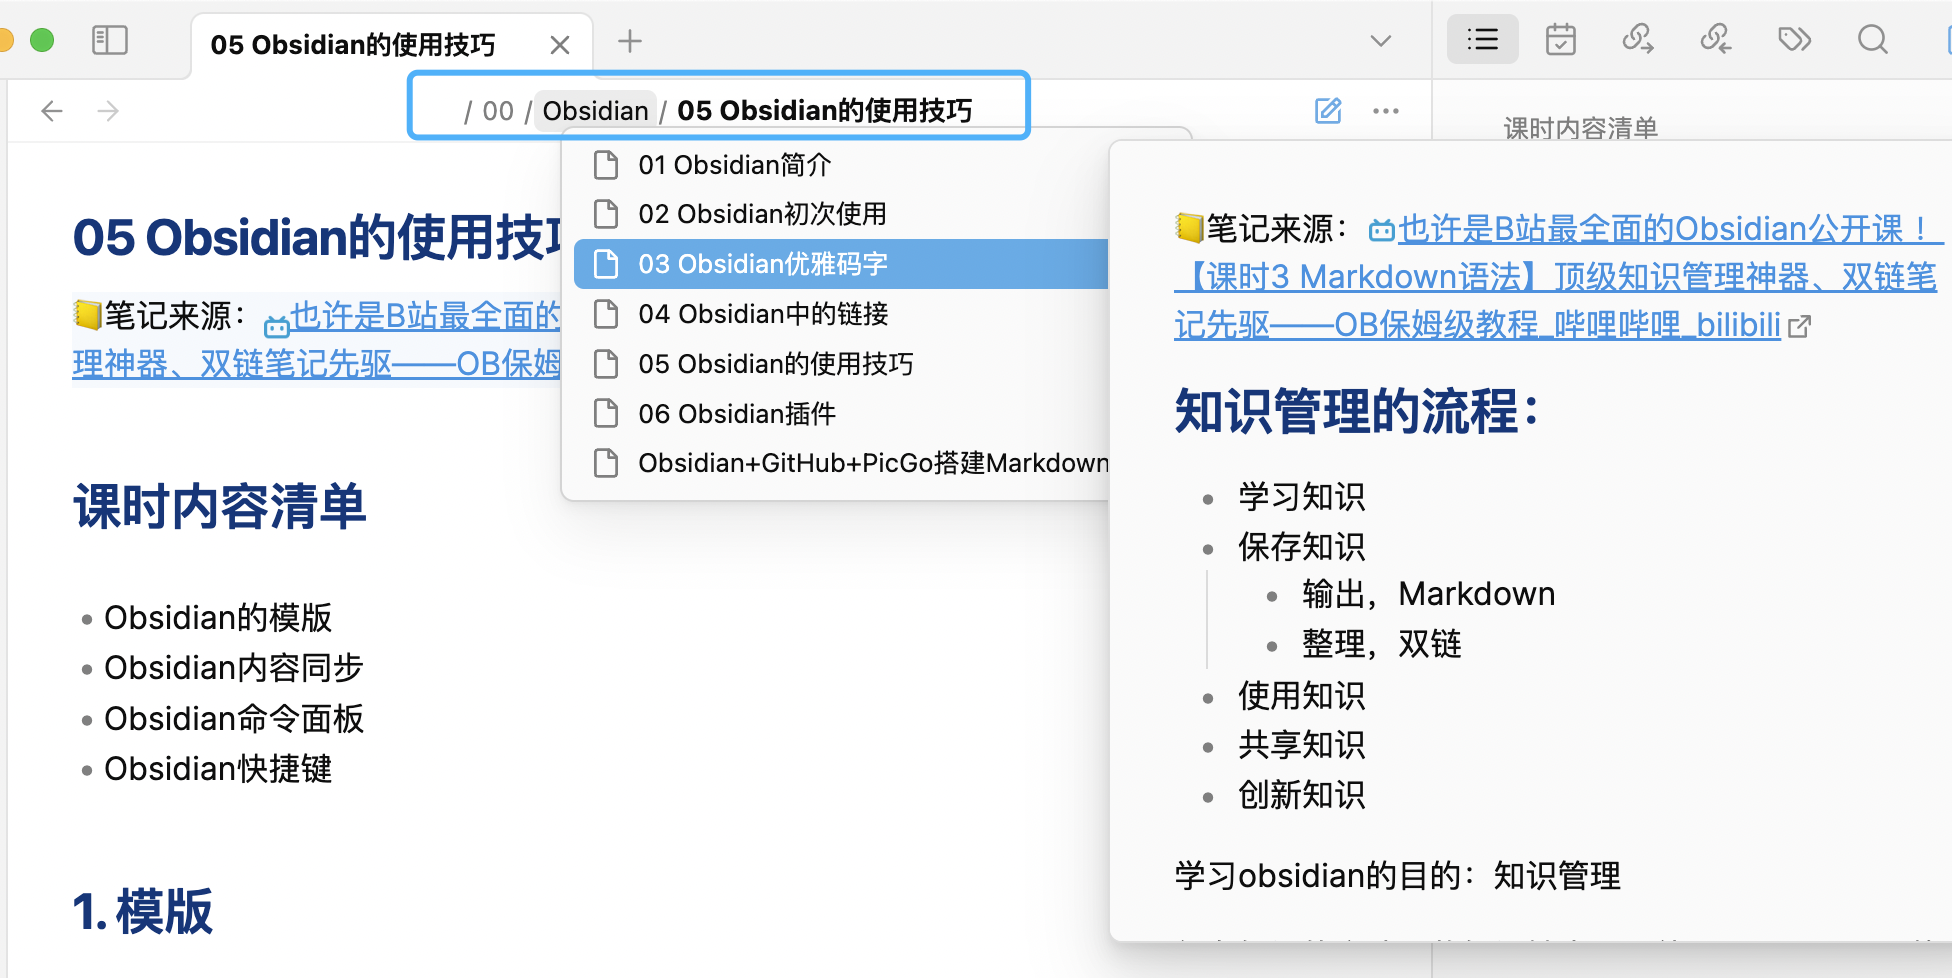Click the Obsidian breadcrumb folder
Image resolution: width=1952 pixels, height=978 pixels.
point(595,111)
